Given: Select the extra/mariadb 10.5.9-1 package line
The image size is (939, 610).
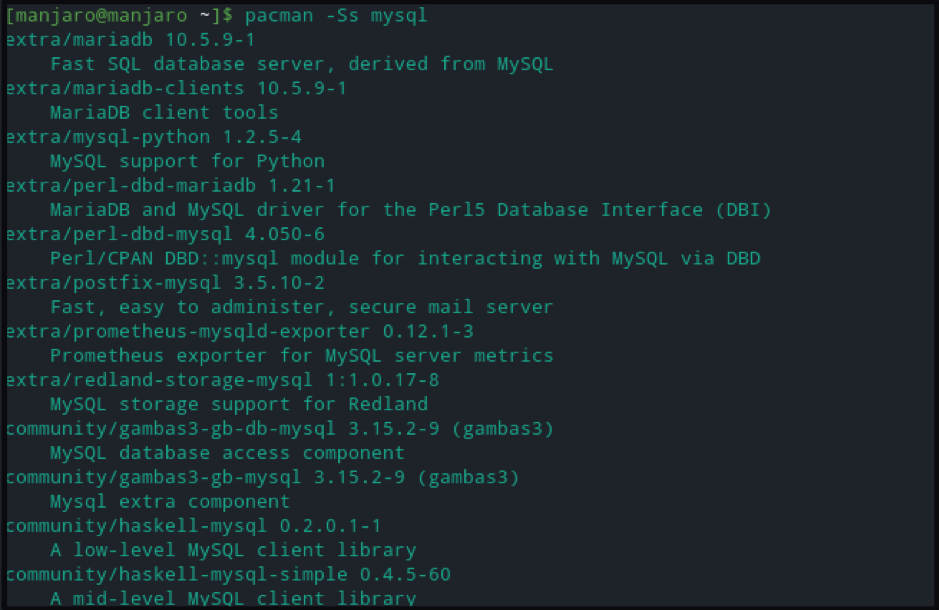Looking at the screenshot, I should click(x=131, y=40).
